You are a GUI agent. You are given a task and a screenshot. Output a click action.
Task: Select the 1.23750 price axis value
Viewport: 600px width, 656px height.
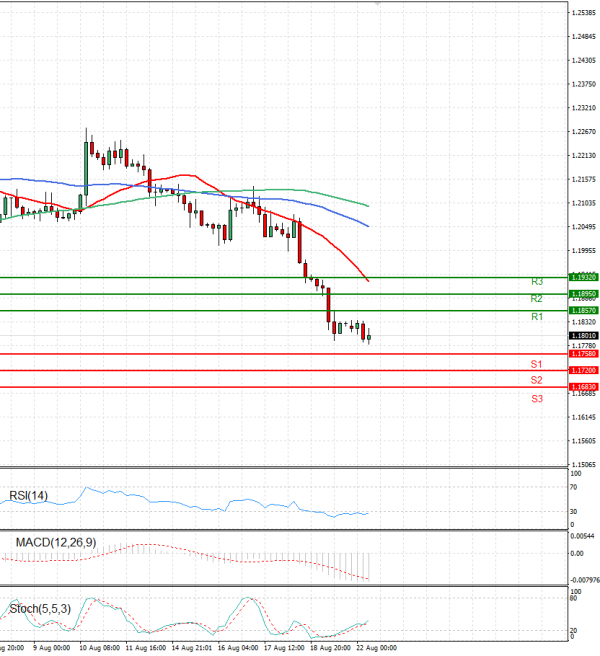coord(584,84)
